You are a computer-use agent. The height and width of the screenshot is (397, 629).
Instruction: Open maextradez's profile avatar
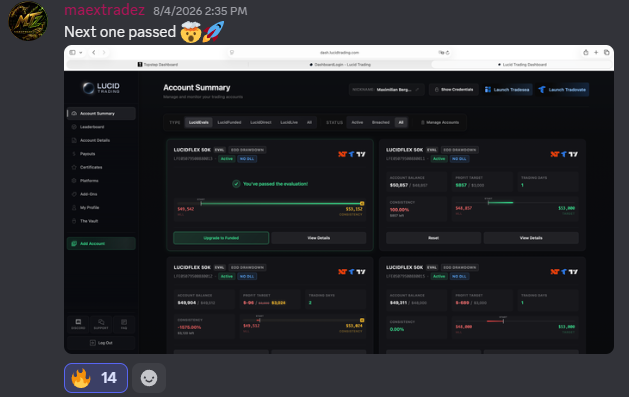point(28,21)
